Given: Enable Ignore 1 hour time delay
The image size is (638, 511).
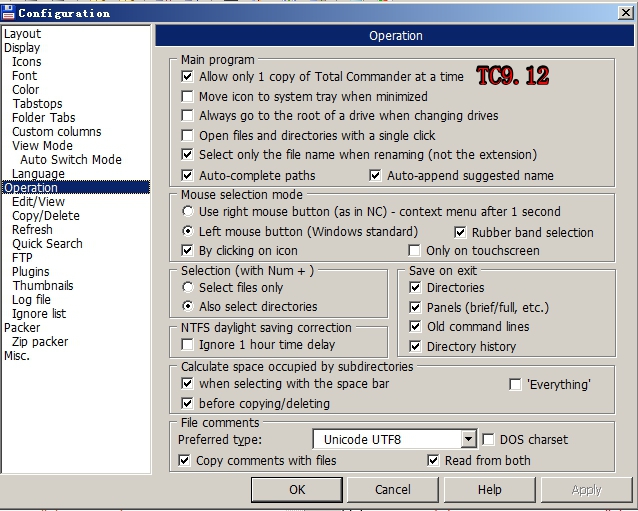Looking at the screenshot, I should click(x=187, y=345).
